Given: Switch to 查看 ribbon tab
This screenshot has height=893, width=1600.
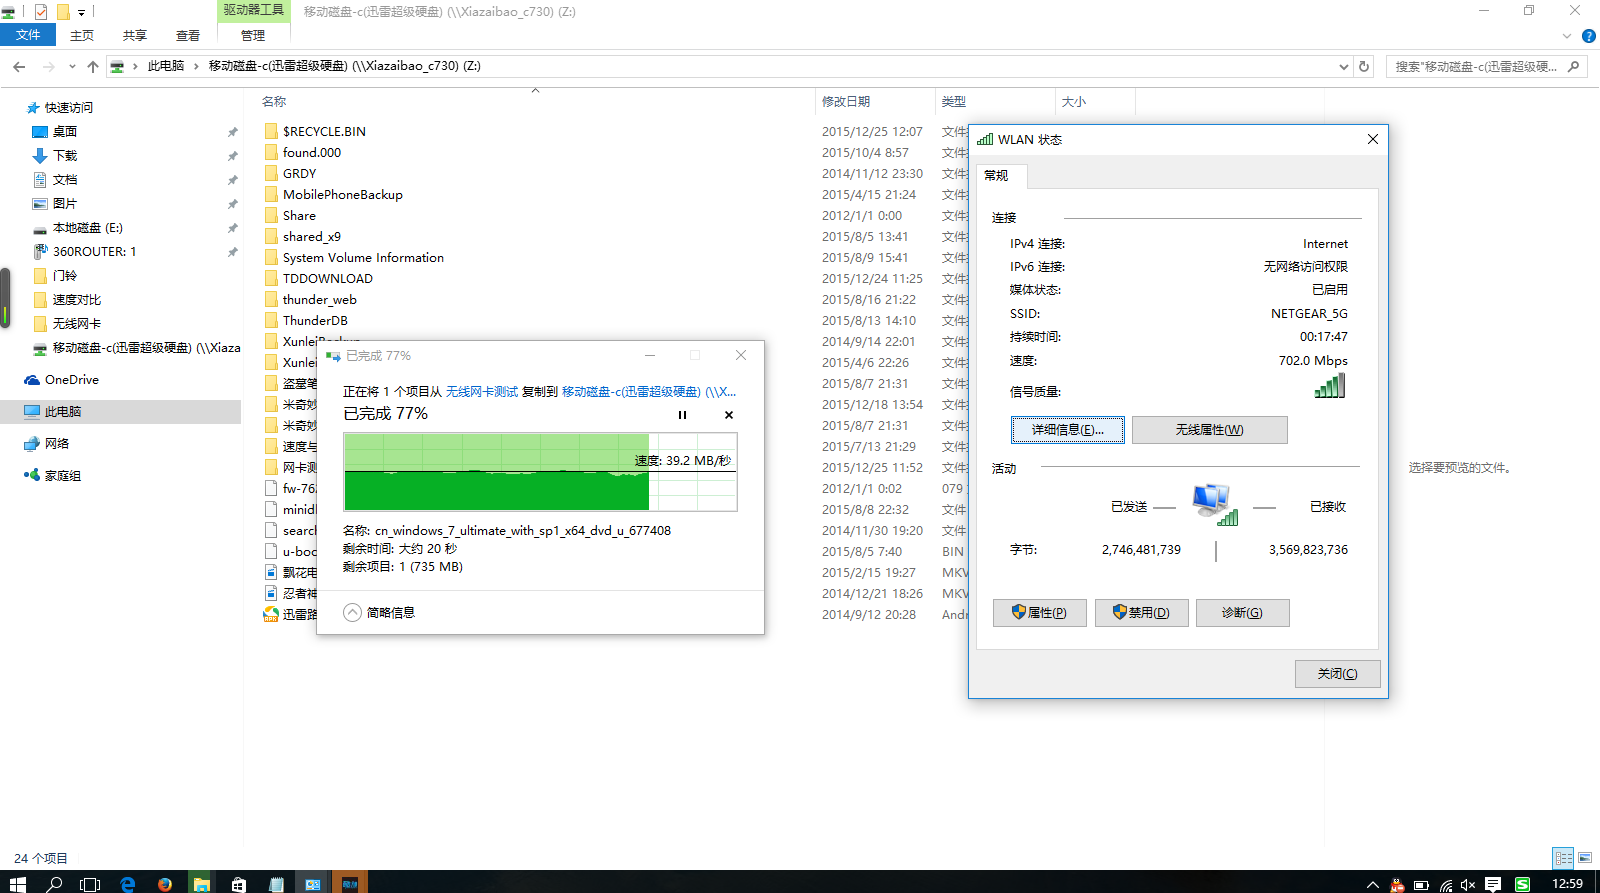Looking at the screenshot, I should click(188, 35).
